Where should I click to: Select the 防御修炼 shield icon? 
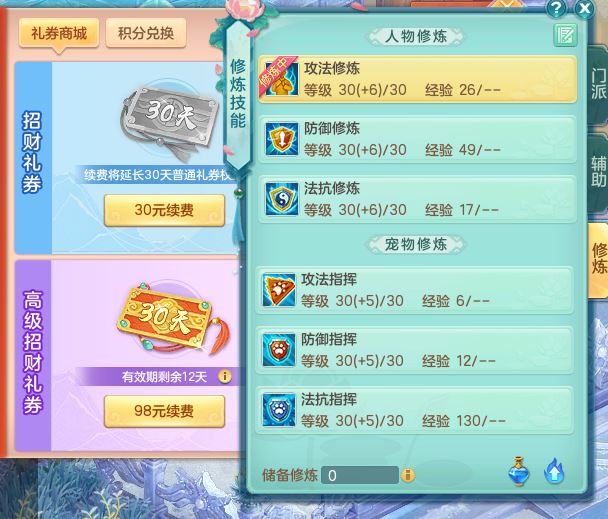coord(282,139)
